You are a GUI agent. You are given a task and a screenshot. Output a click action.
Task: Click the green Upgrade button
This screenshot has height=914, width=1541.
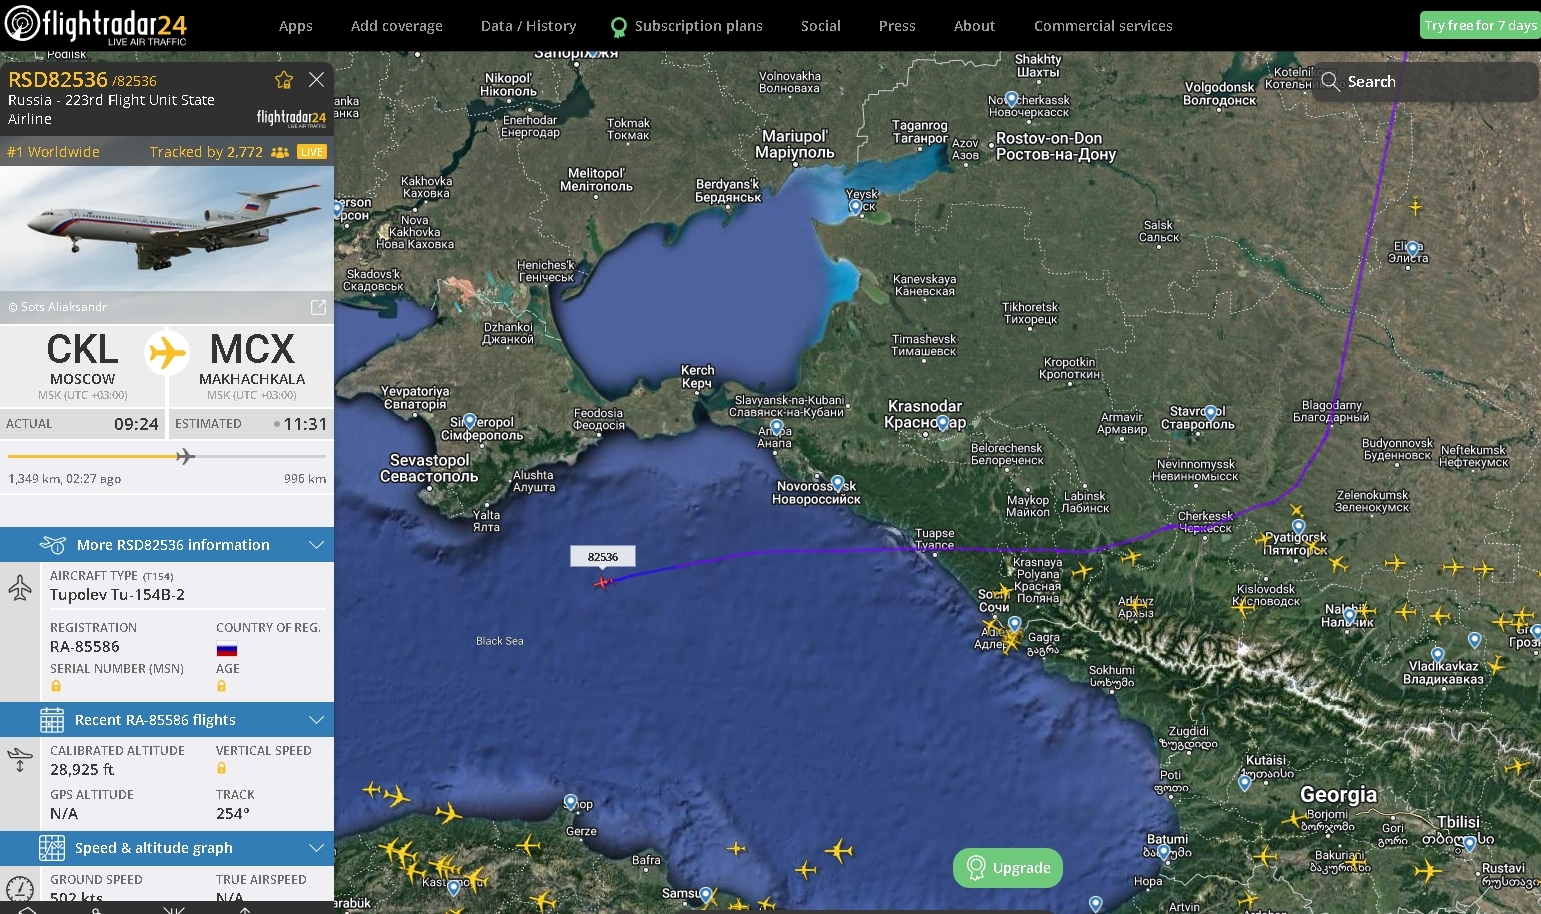tap(1008, 868)
